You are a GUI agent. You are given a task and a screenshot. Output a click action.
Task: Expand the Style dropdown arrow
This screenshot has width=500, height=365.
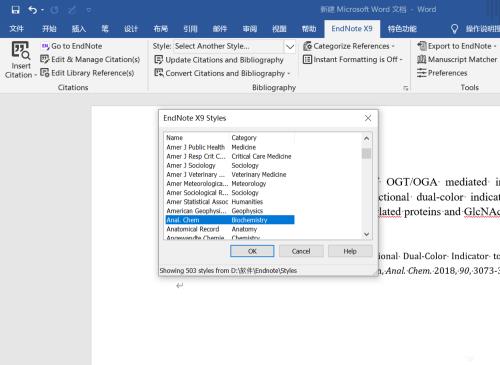click(x=290, y=46)
